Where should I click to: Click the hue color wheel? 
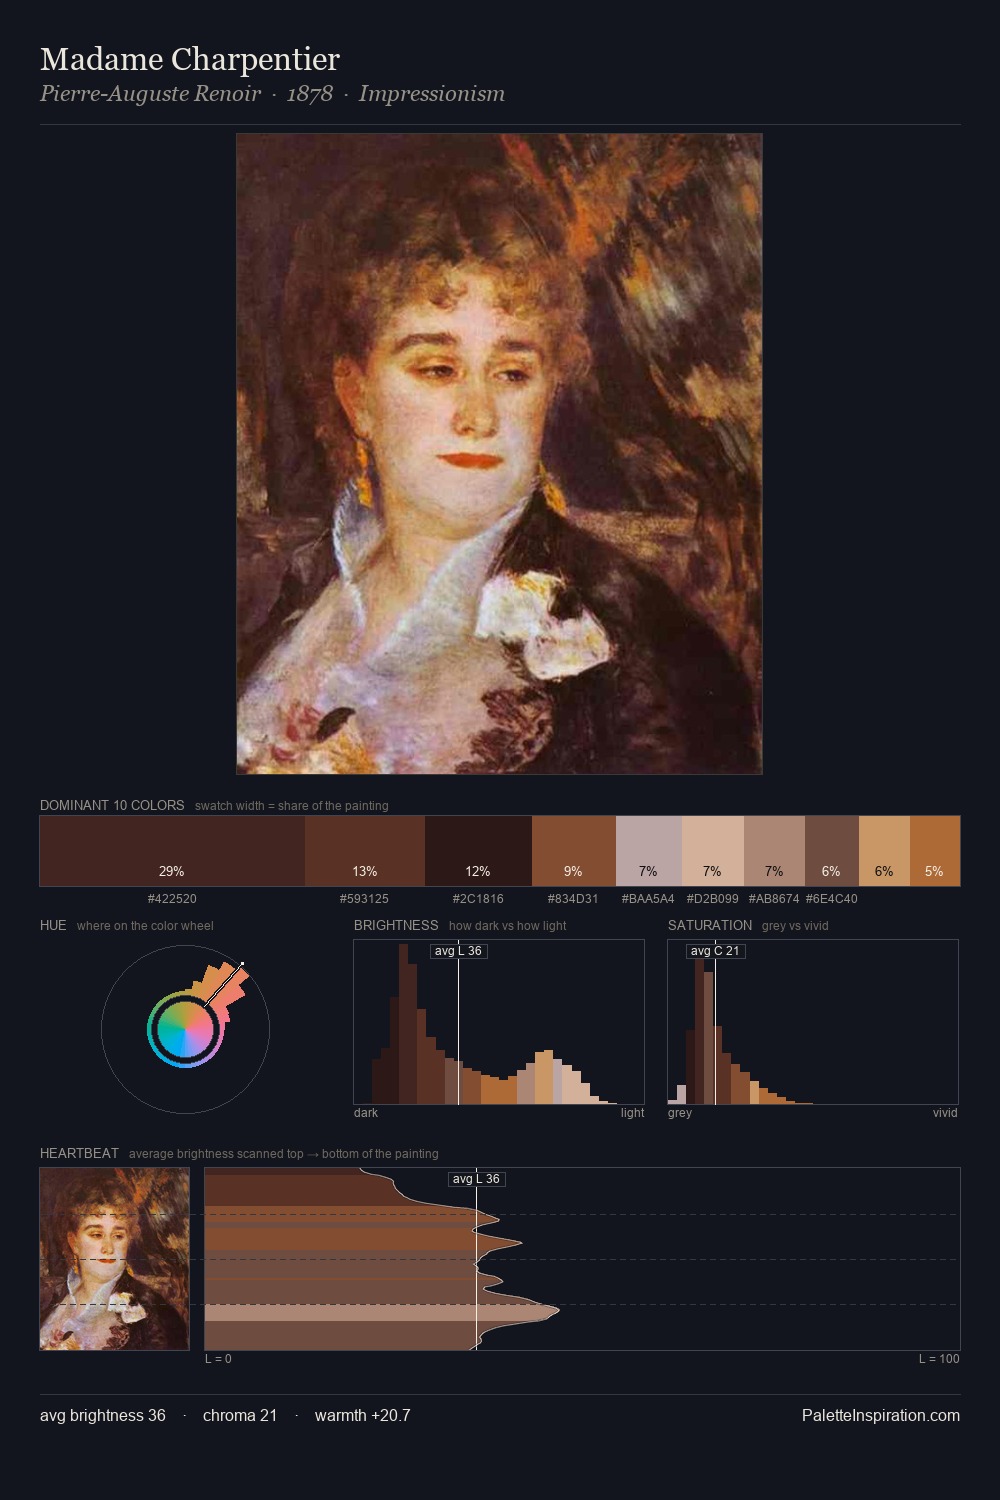[x=185, y=1029]
